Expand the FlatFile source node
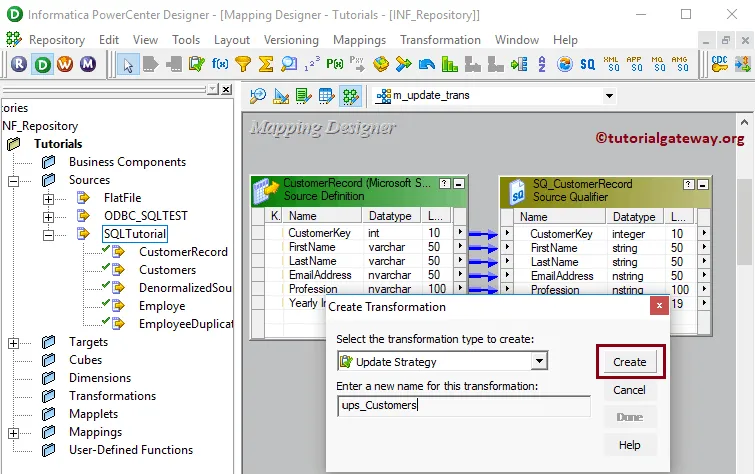 [x=48, y=199]
